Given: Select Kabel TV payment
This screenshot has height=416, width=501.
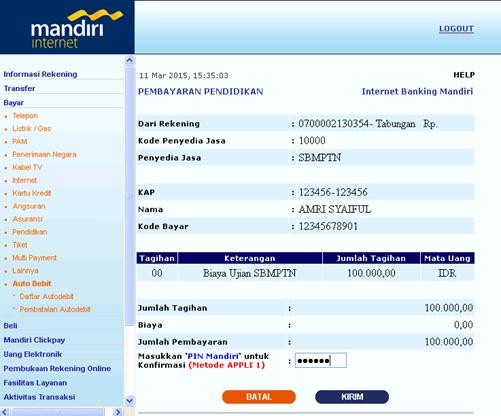Looking at the screenshot, I should [x=27, y=167].
